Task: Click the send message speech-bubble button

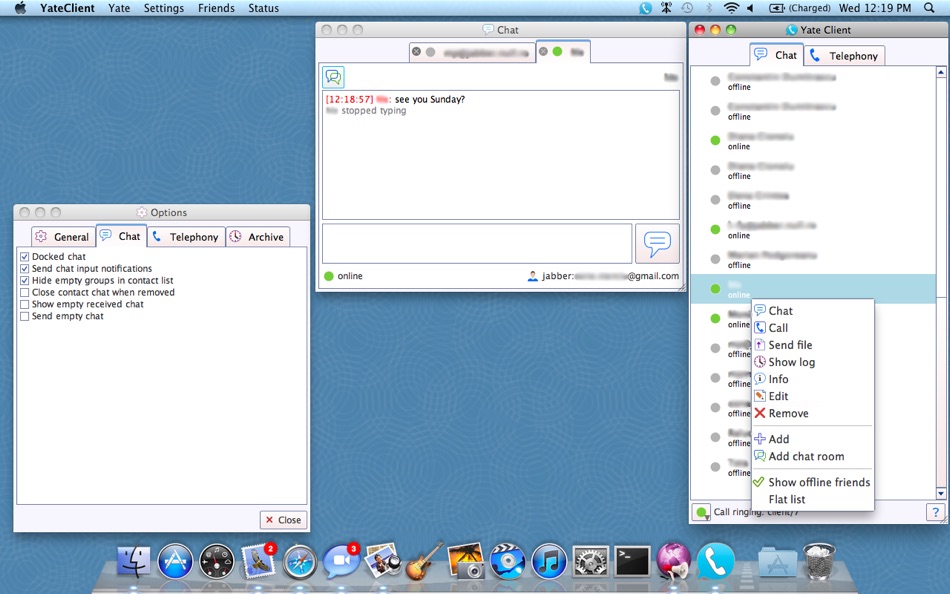Action: (657, 243)
